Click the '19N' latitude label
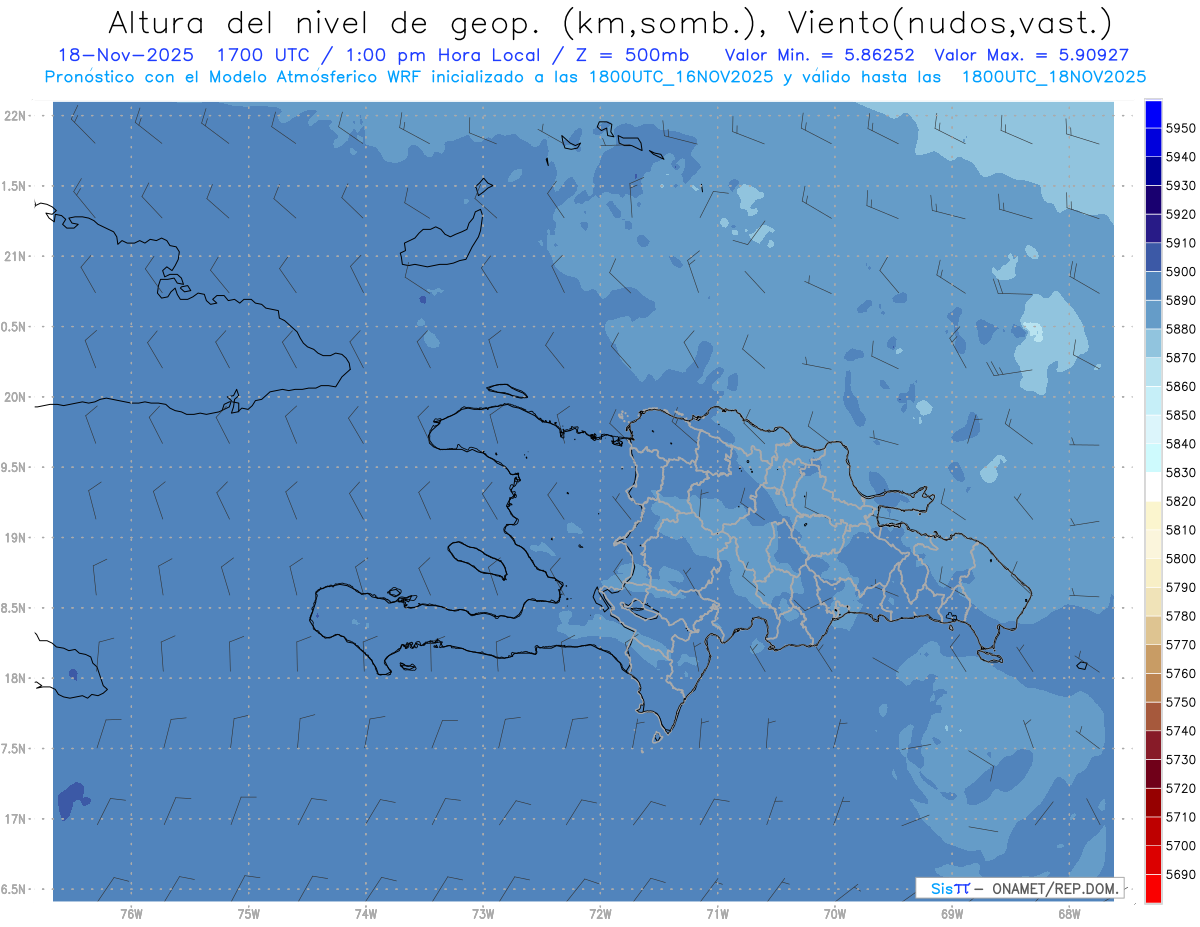This screenshot has width=1200, height=927. click(x=15, y=538)
